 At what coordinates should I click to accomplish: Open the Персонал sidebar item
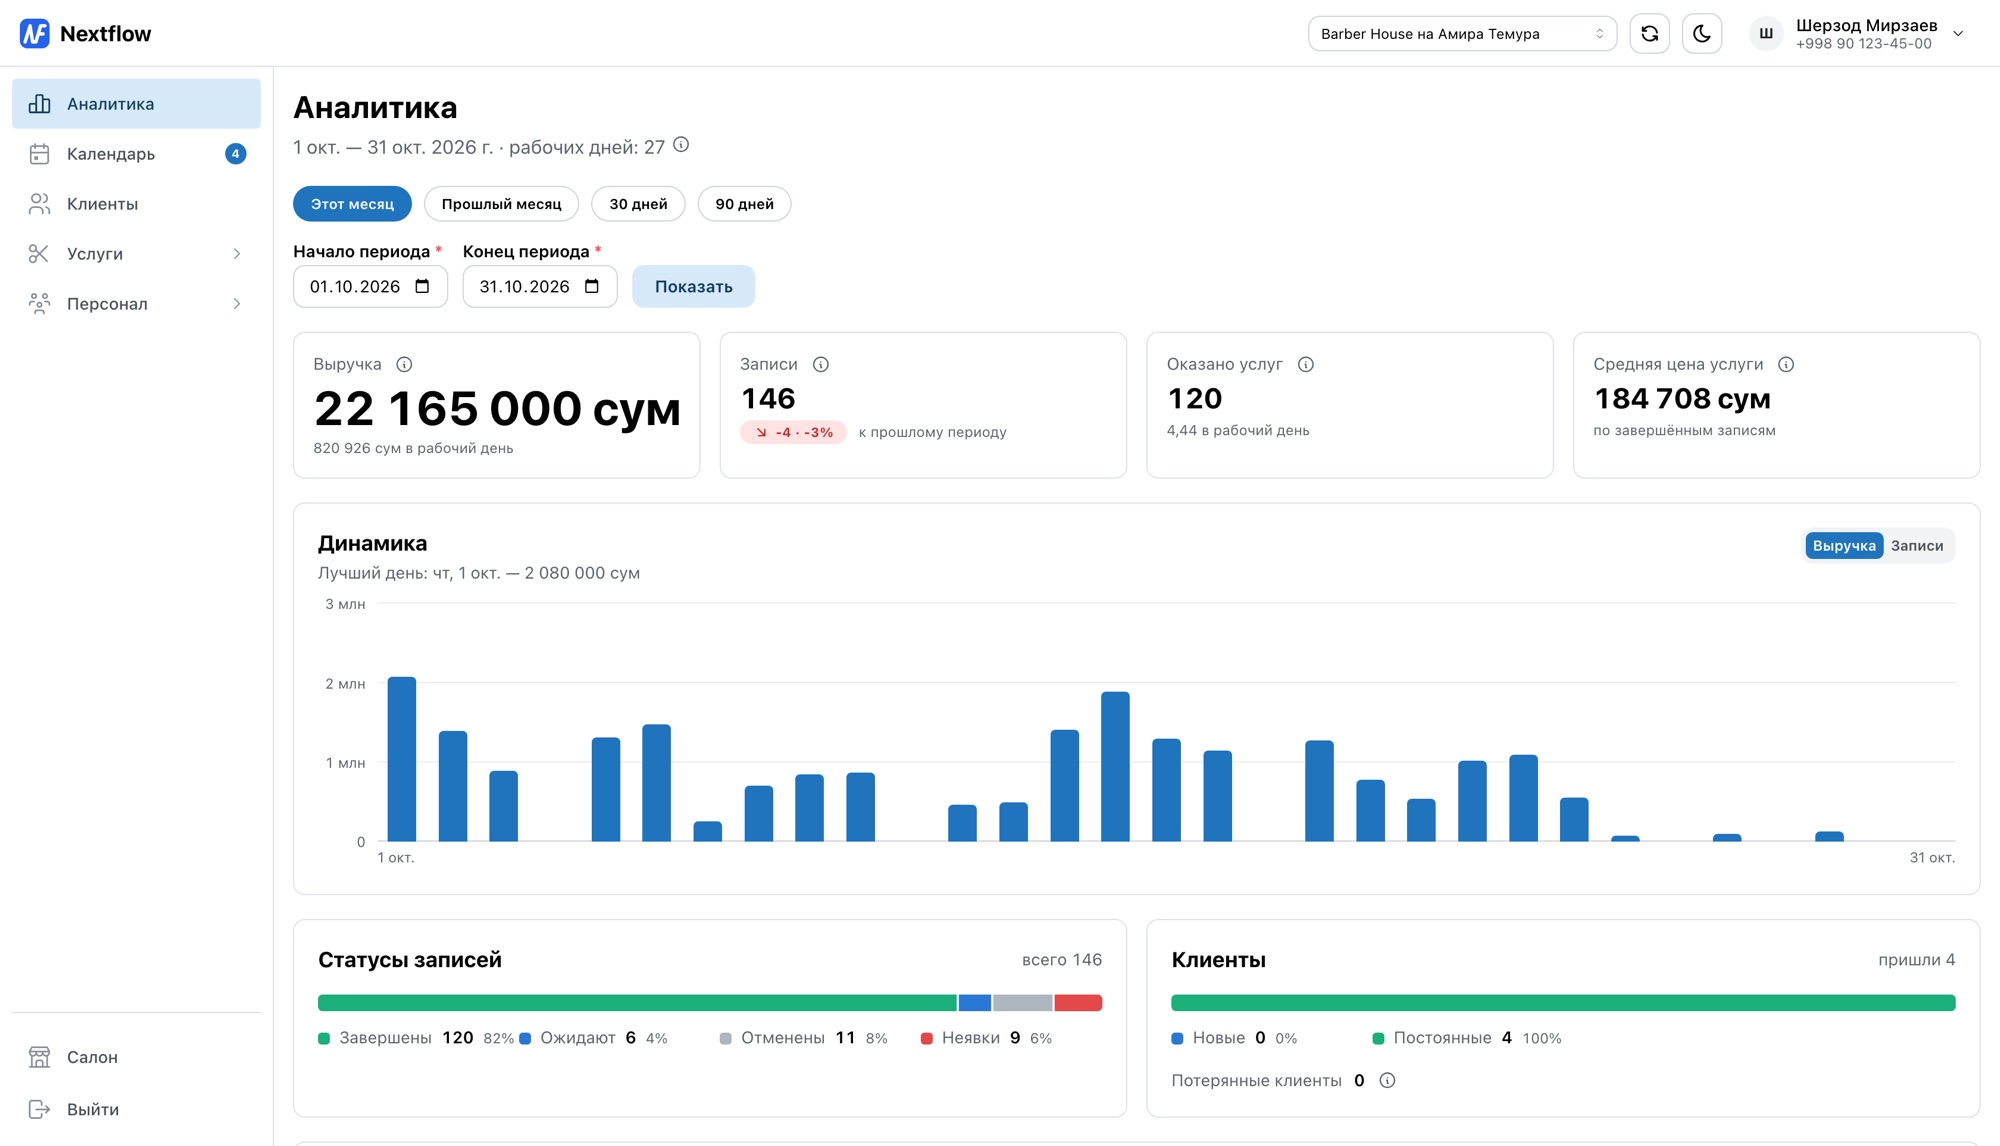(x=136, y=304)
